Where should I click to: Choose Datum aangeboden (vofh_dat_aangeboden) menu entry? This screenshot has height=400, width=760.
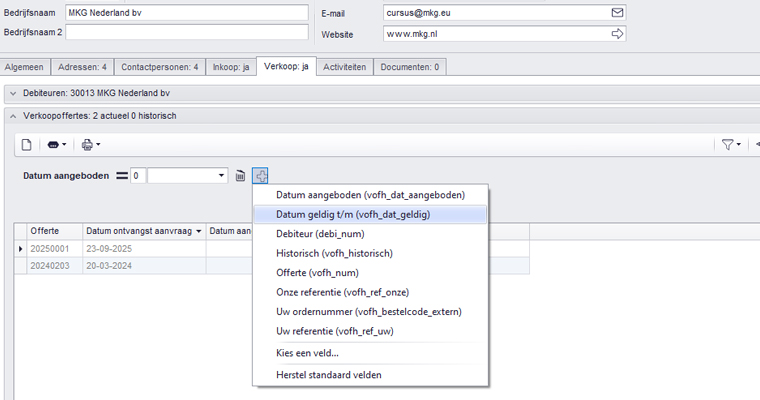point(370,195)
